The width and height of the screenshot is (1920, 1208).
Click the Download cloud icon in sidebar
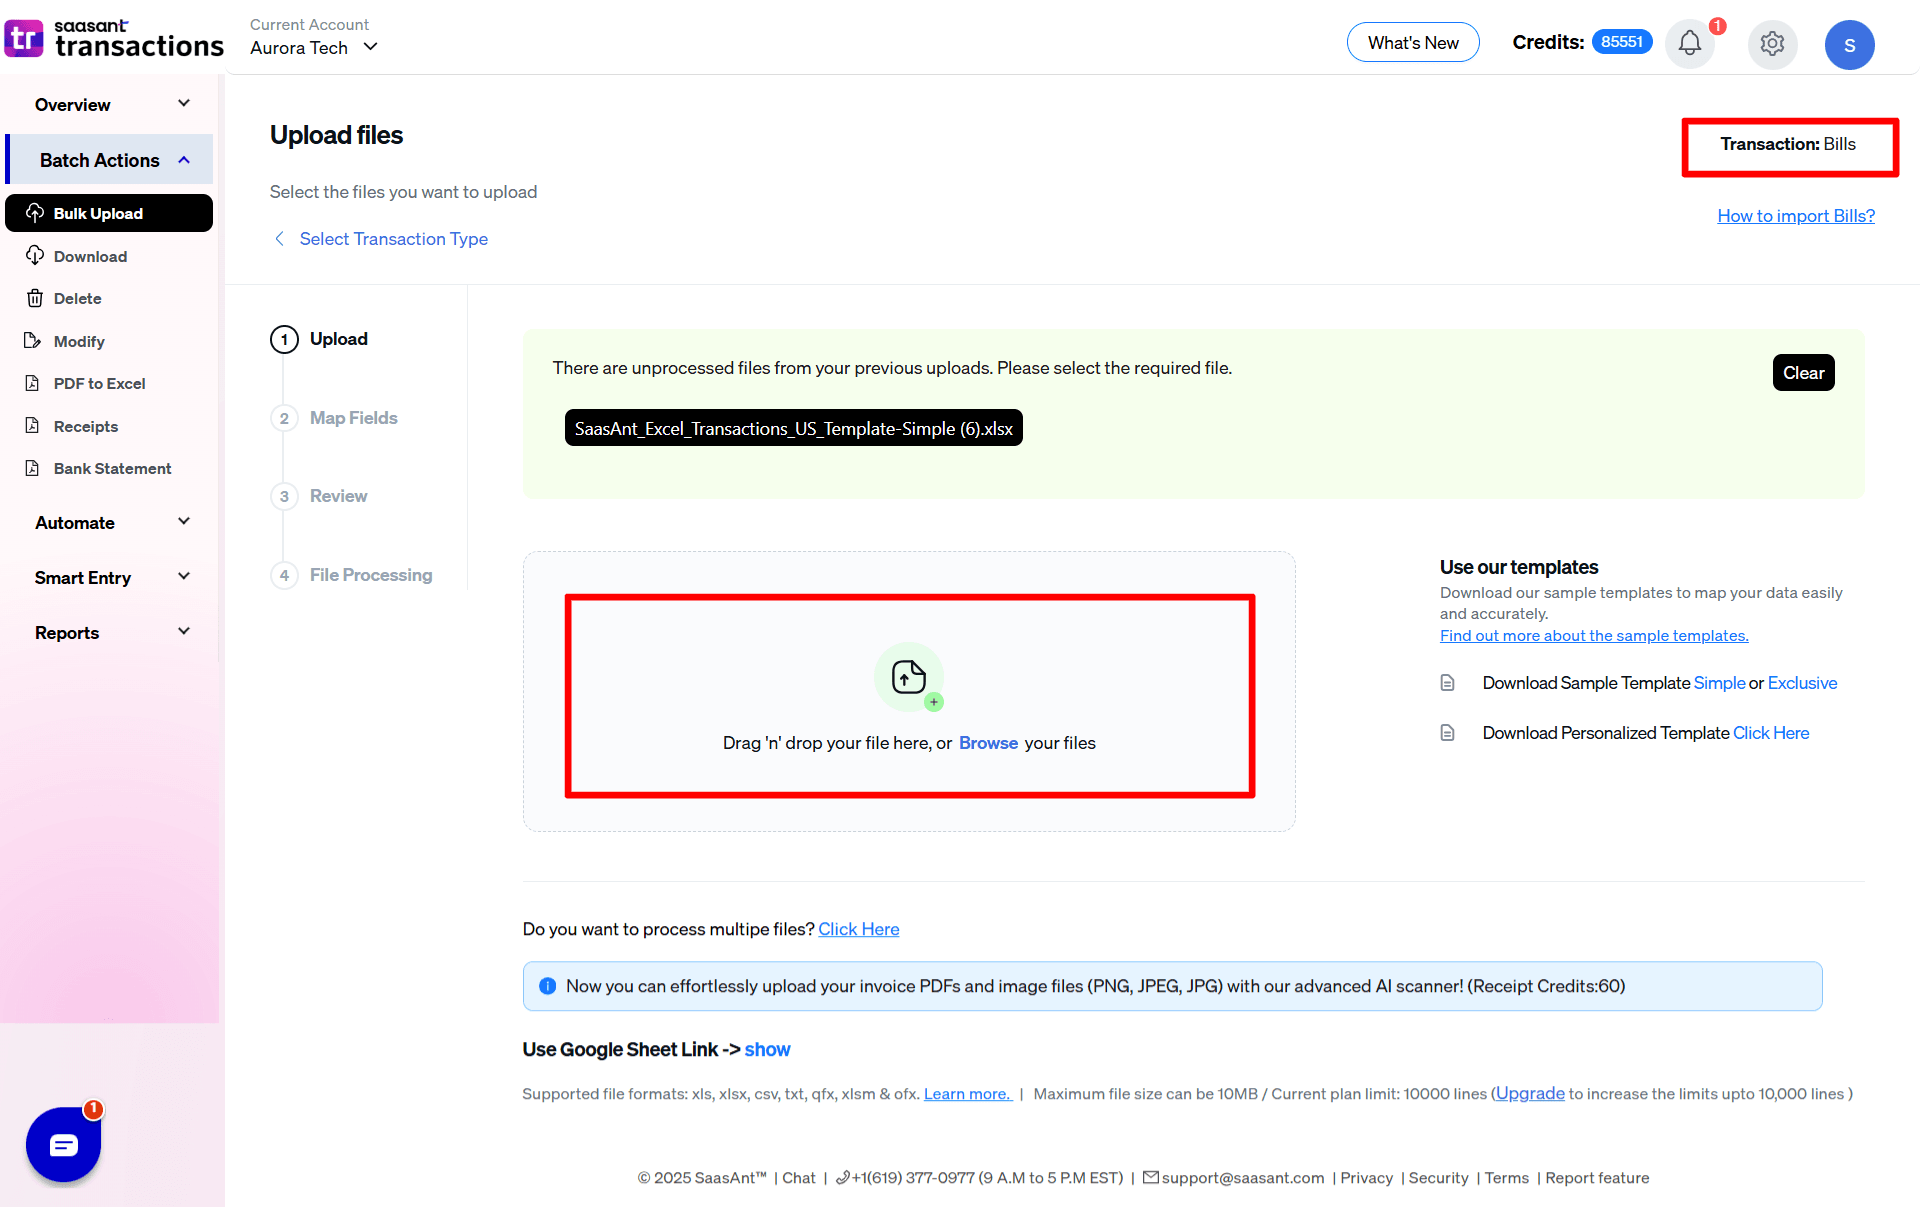[35, 256]
